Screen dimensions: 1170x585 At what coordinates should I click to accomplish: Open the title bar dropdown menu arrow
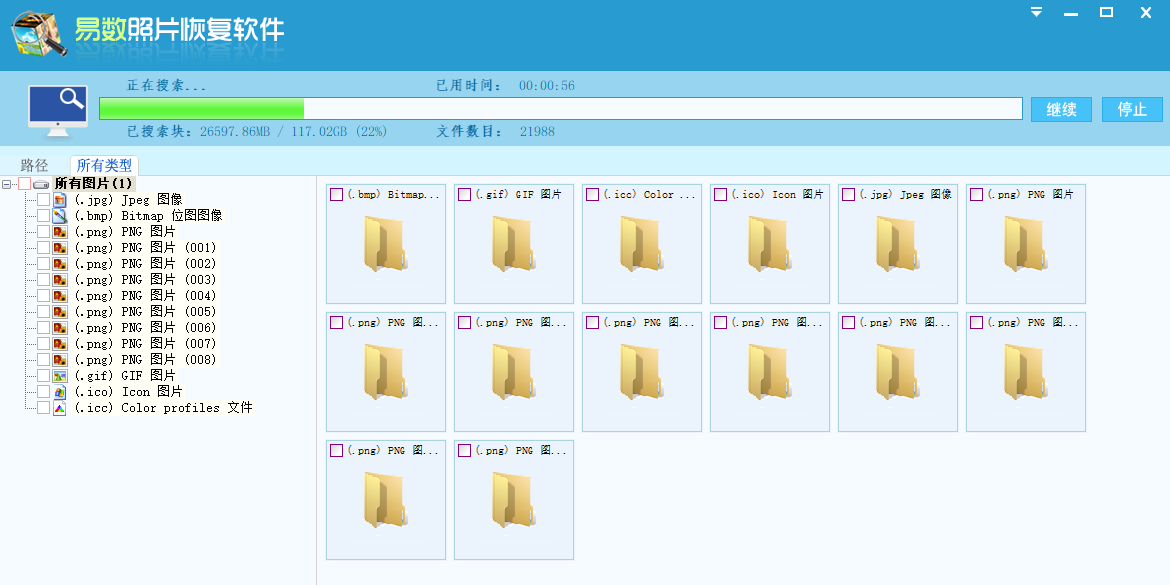tap(1037, 13)
